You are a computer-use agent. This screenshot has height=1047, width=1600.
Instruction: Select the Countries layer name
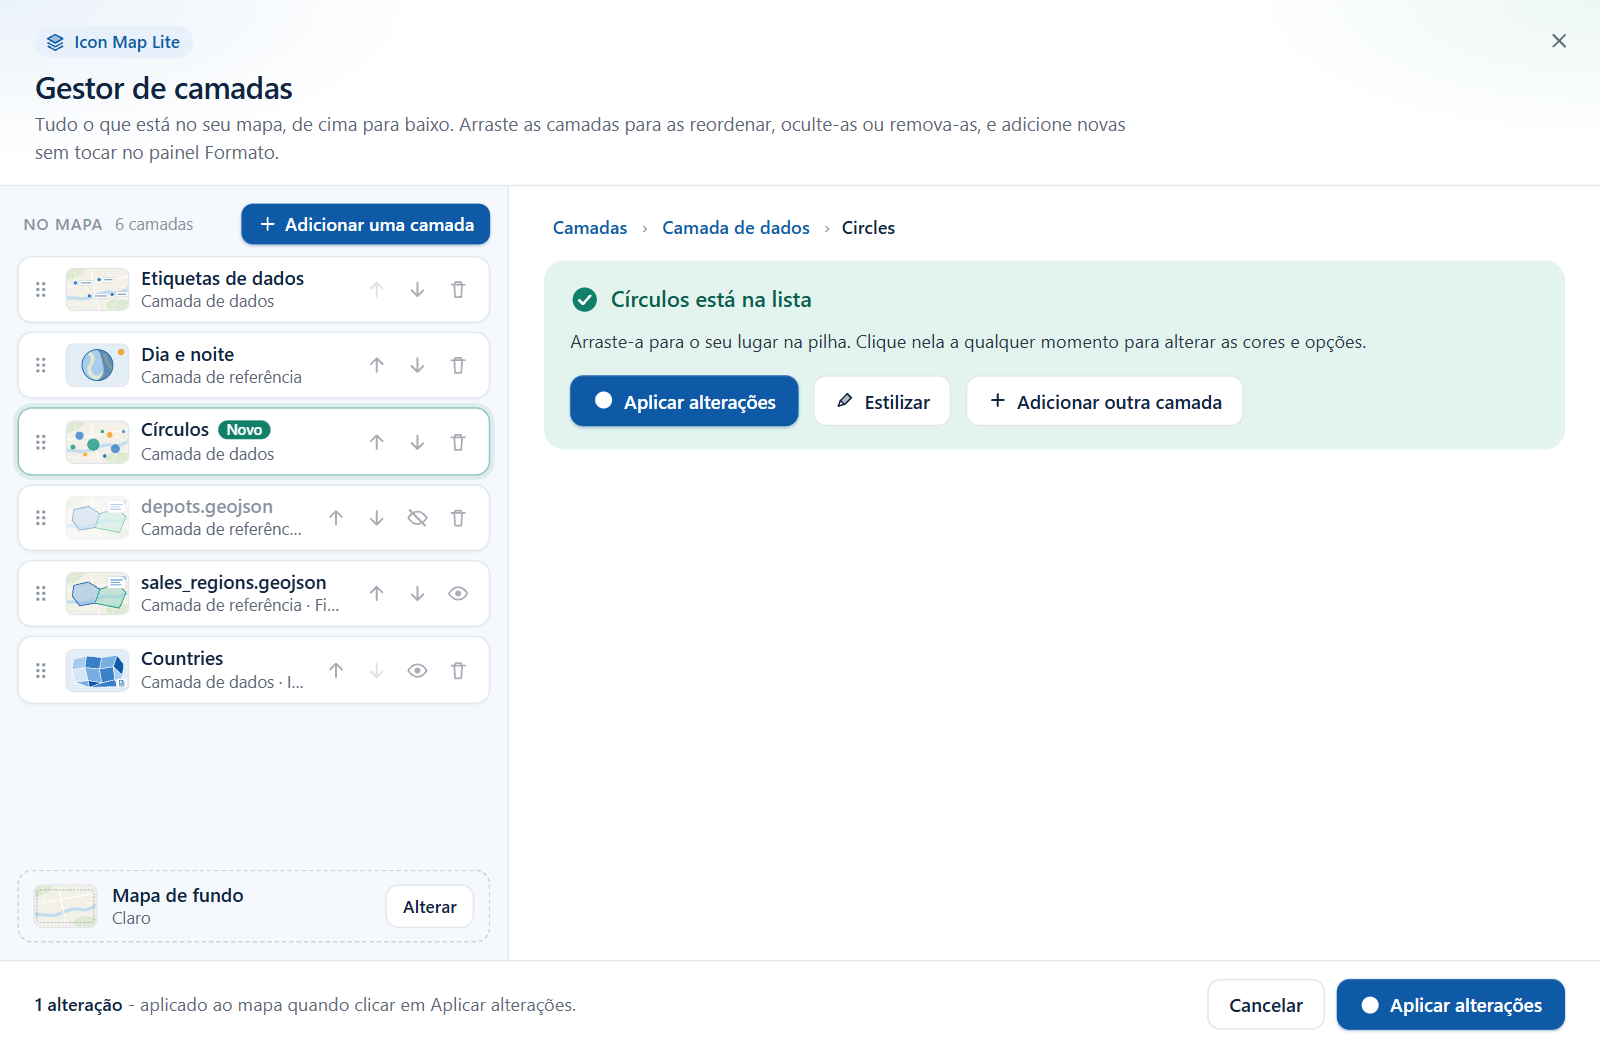coord(182,659)
